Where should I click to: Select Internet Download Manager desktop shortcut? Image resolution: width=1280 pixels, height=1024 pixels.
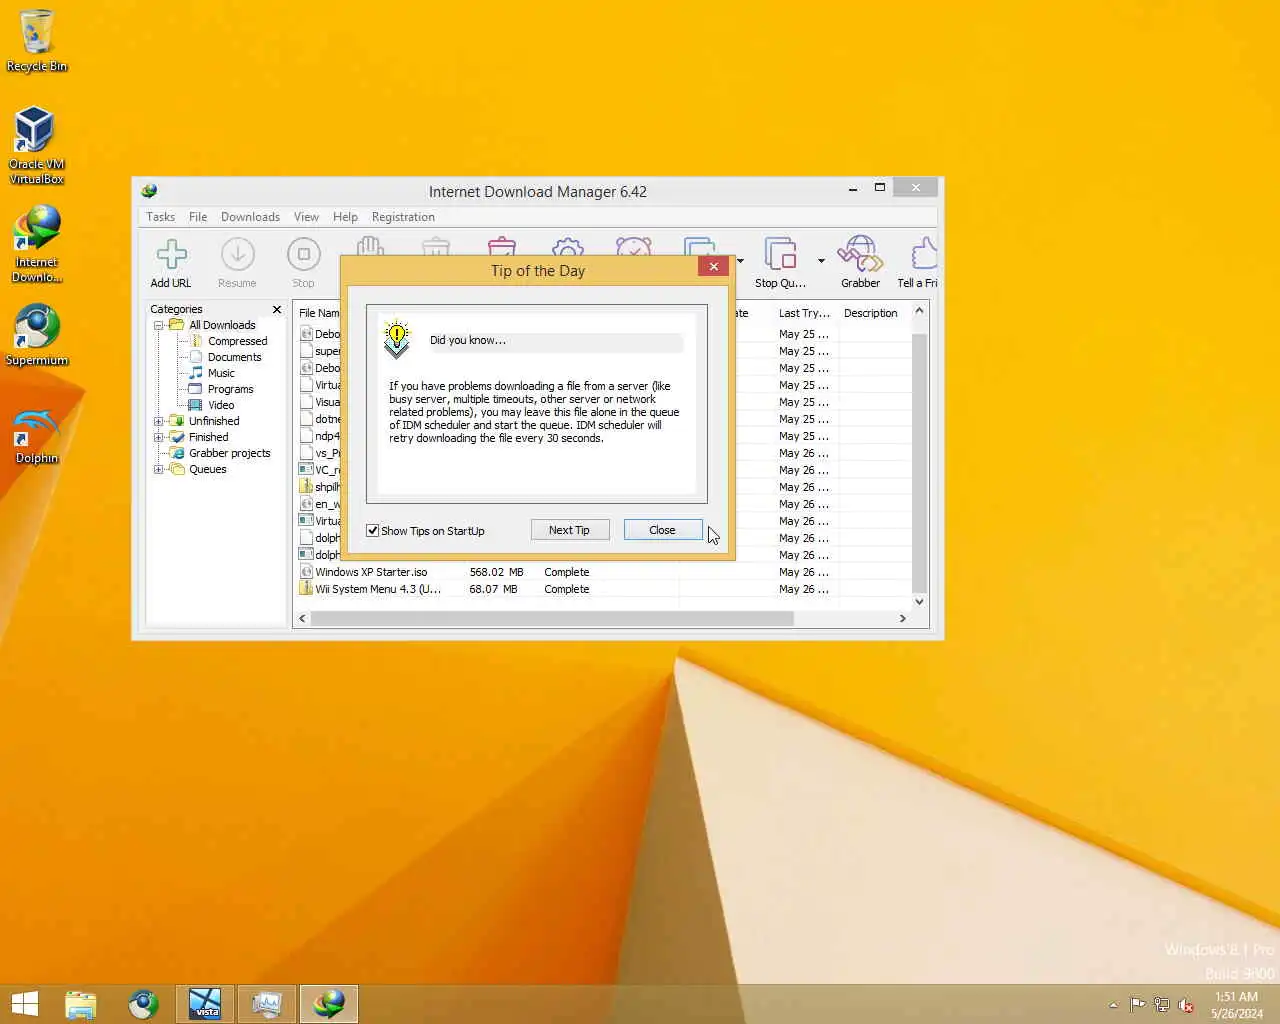[x=36, y=244]
